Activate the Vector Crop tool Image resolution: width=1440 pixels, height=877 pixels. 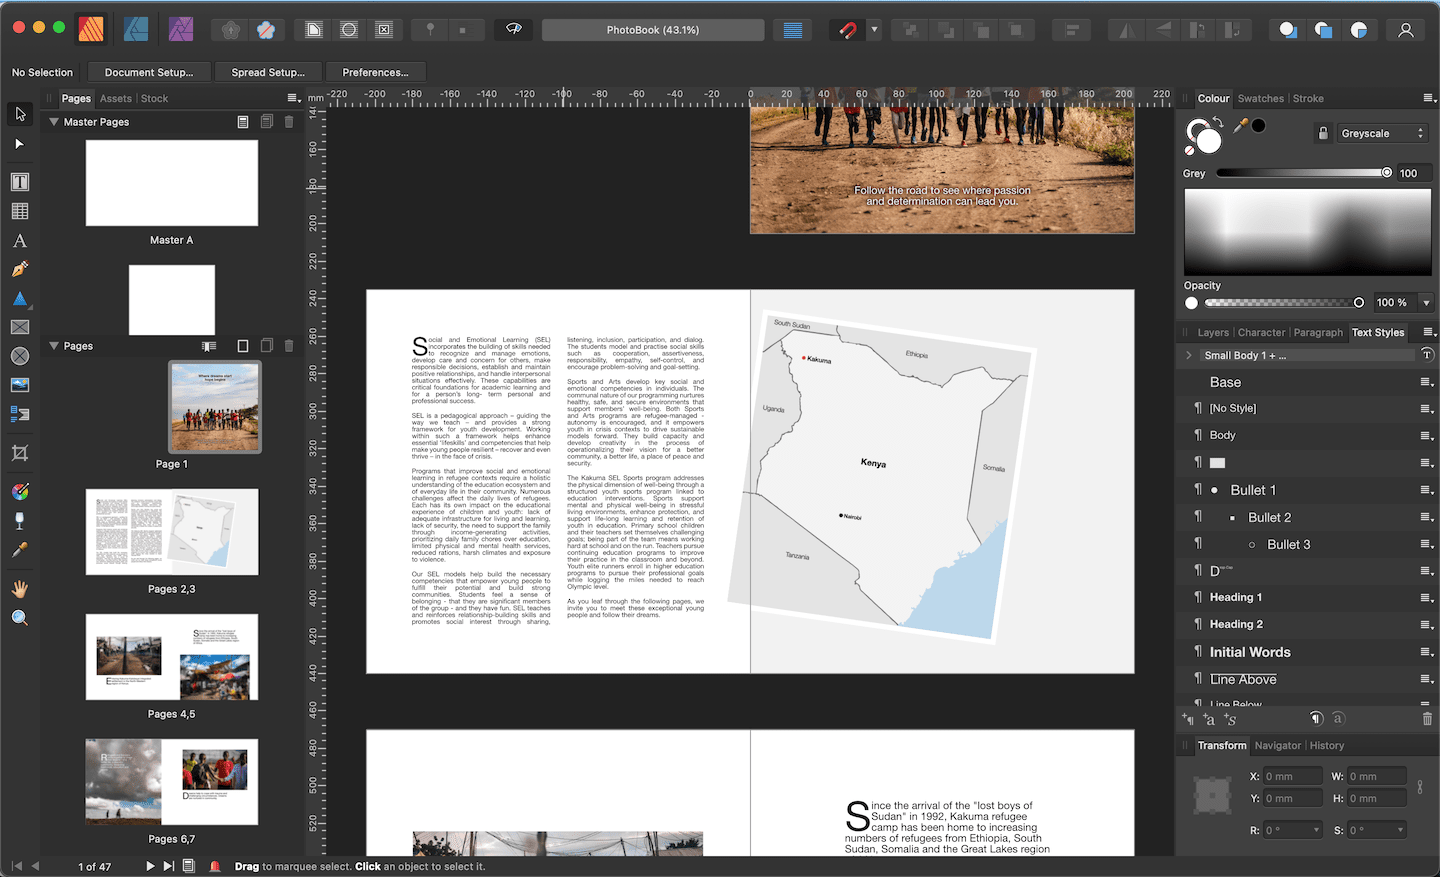coord(19,453)
